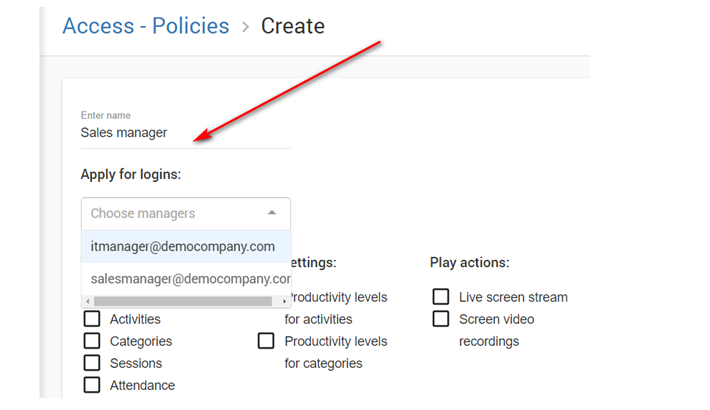Select itmanager@democompany.com from the list
The image size is (710, 410).
click(183, 246)
